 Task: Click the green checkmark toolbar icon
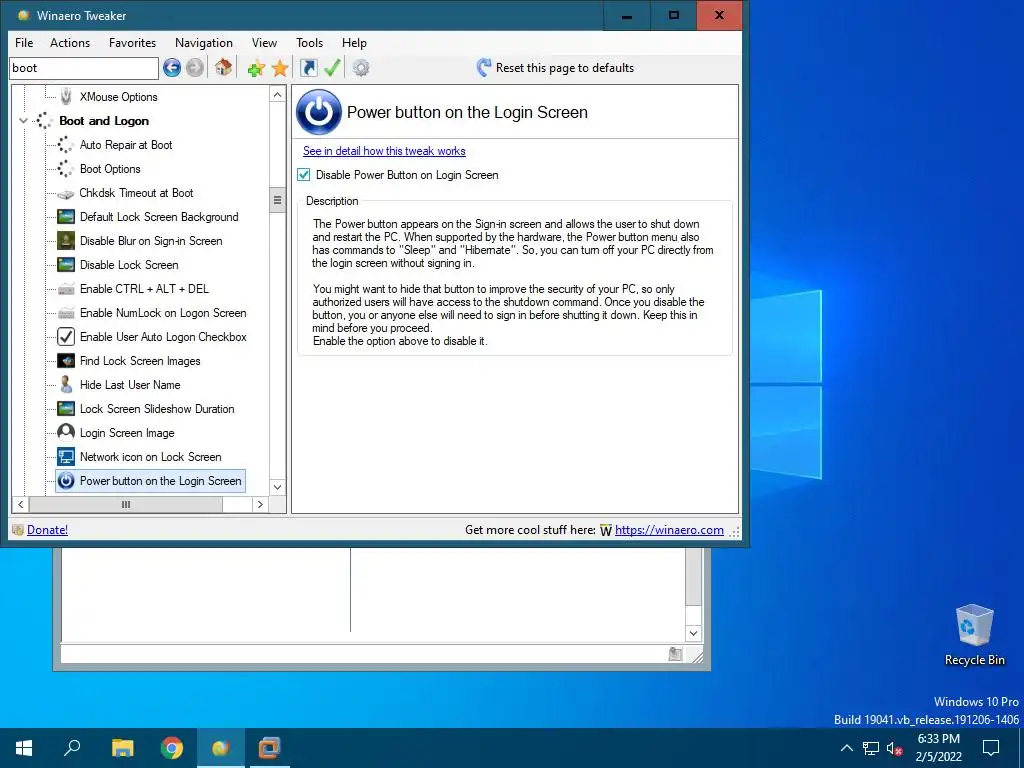pos(332,67)
